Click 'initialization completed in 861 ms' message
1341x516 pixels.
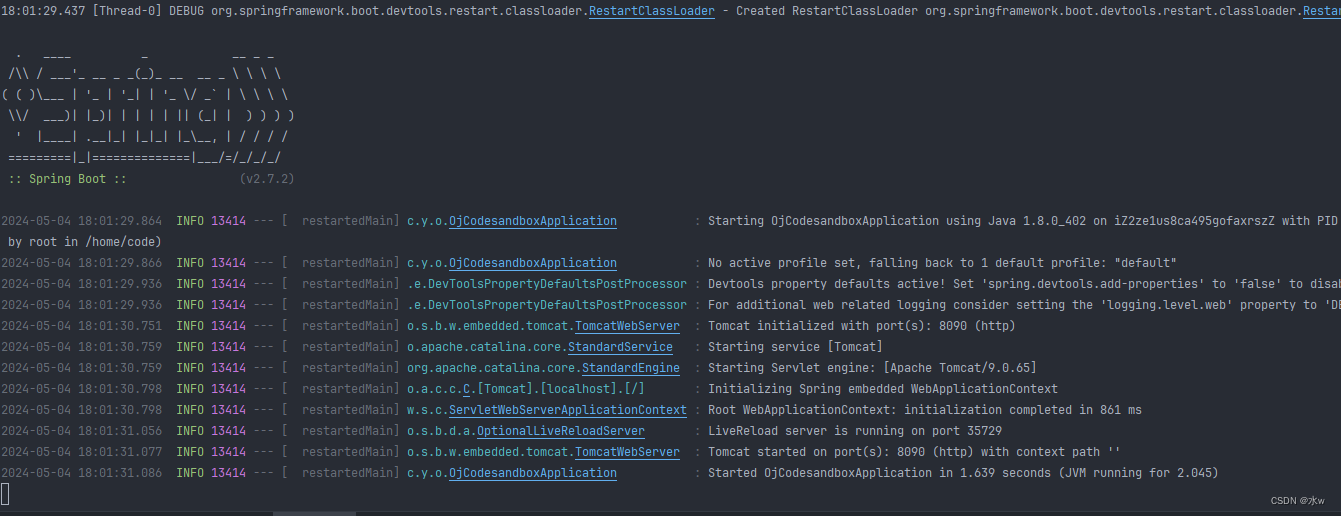point(1021,410)
